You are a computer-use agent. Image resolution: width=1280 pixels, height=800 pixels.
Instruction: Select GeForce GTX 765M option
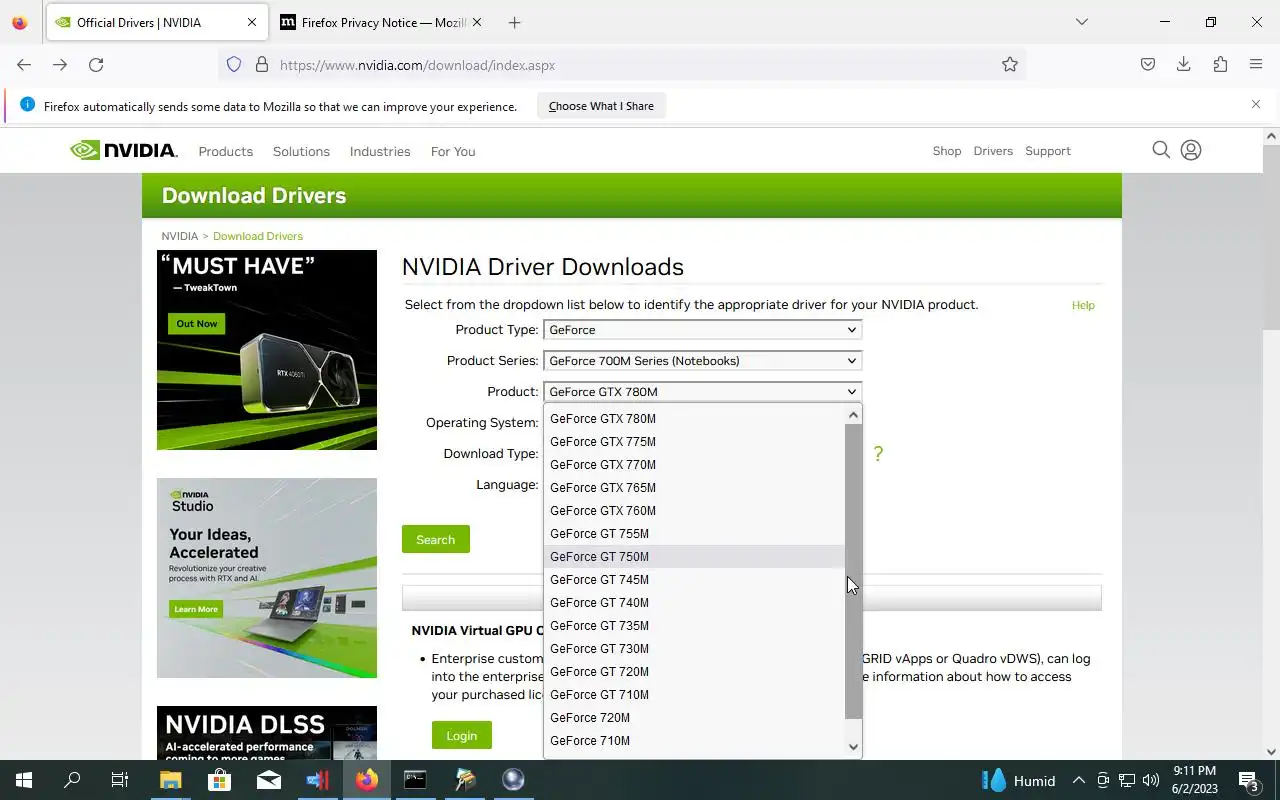pyautogui.click(x=694, y=488)
